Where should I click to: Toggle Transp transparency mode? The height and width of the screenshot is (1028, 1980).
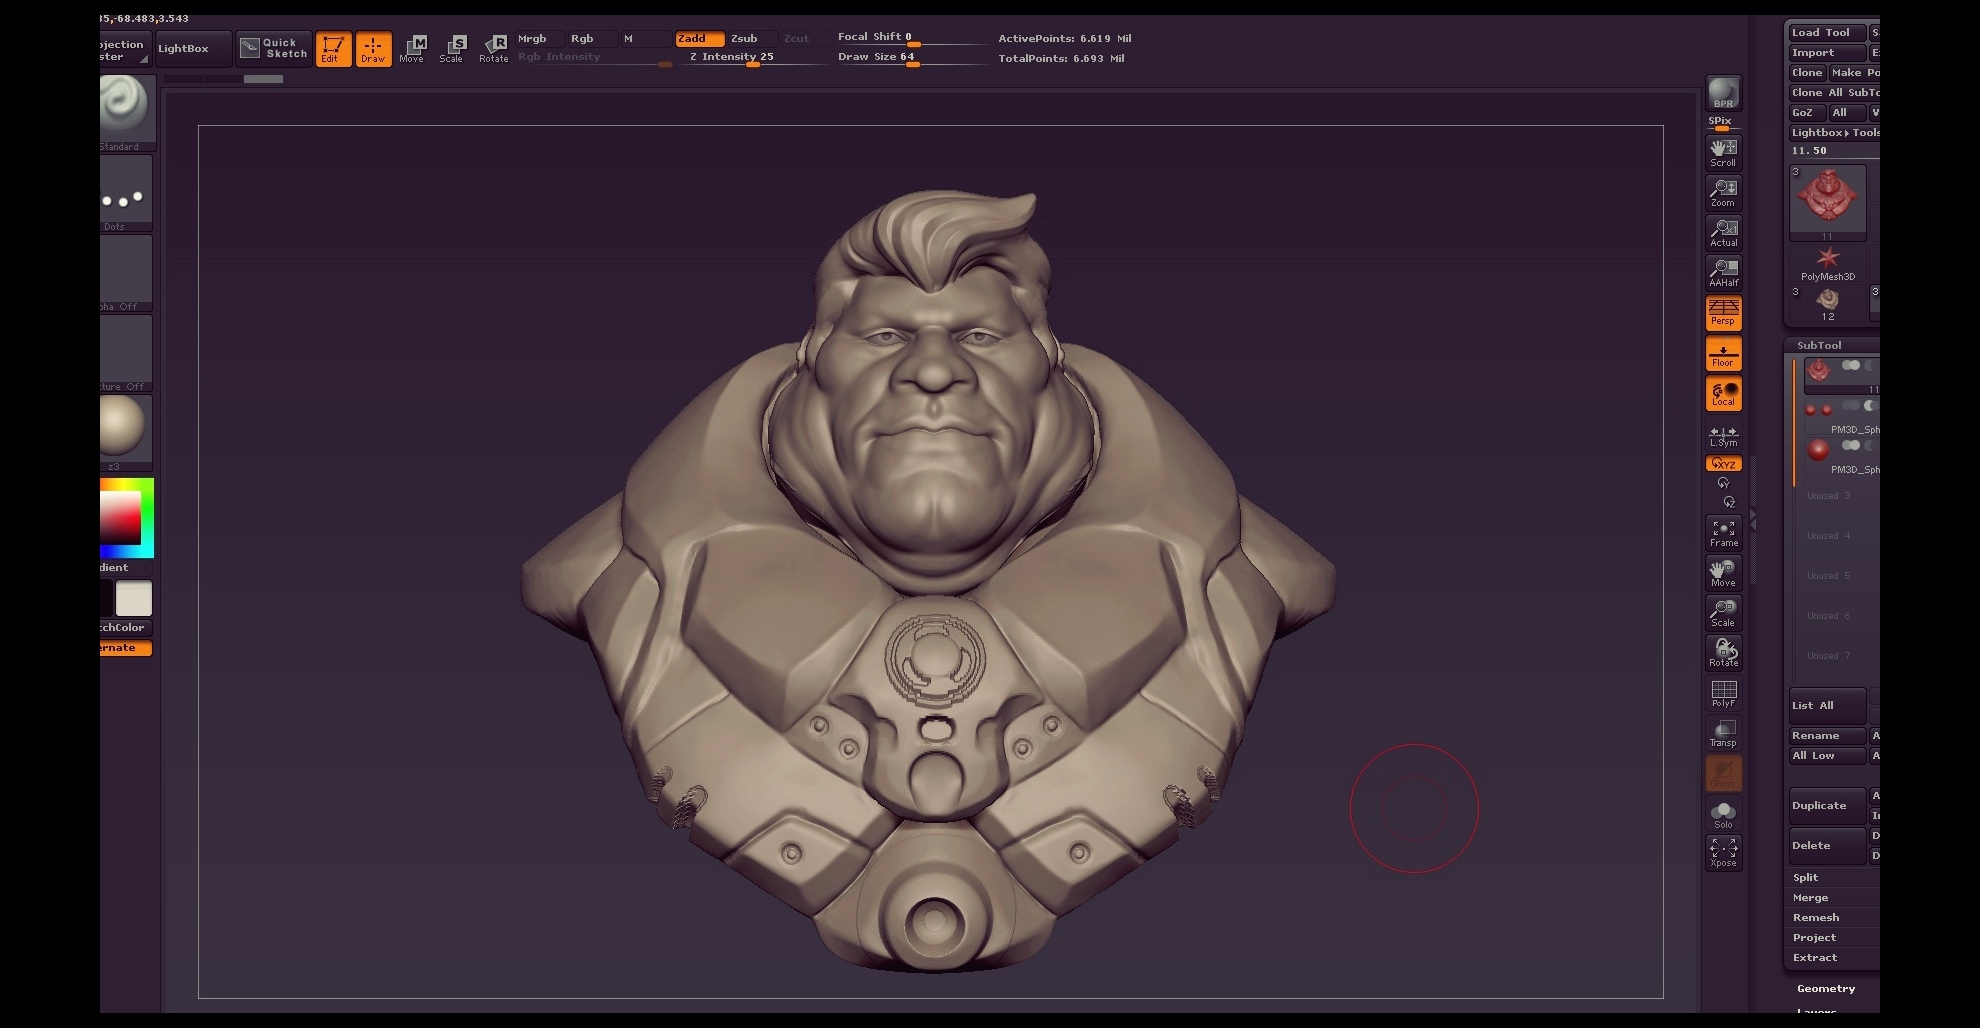click(1723, 733)
